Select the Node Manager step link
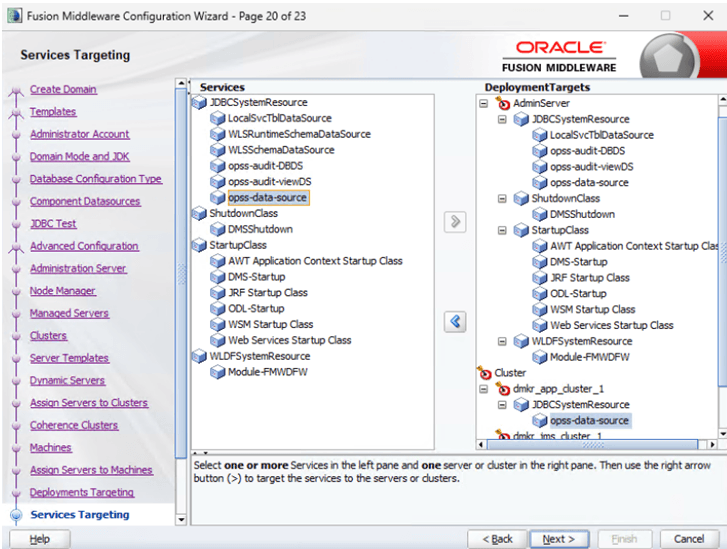 63,291
